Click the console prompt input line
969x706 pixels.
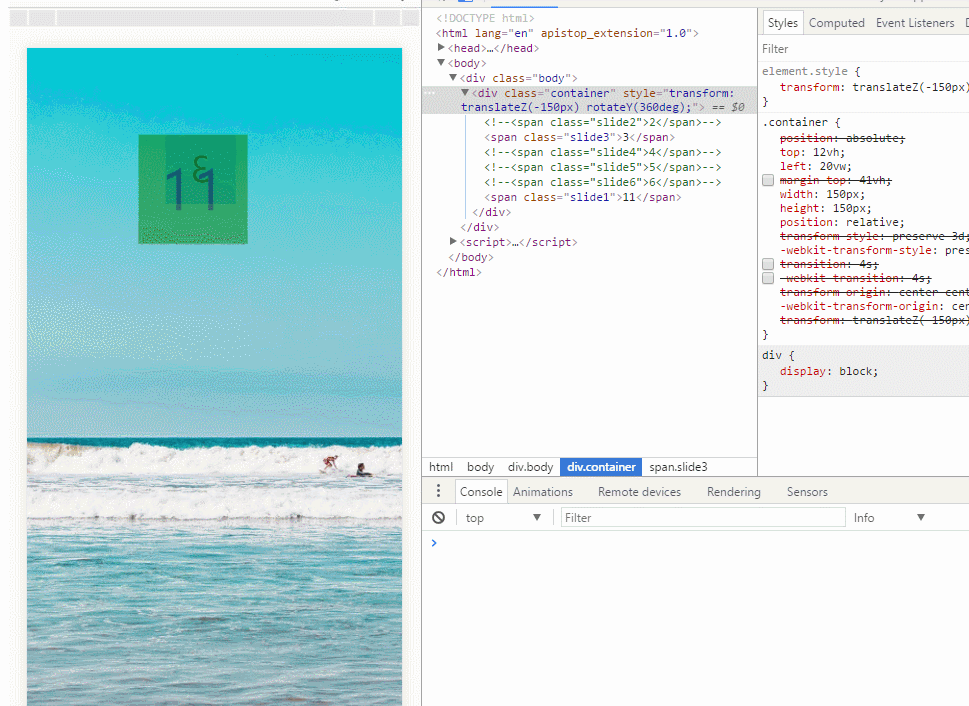pos(698,543)
